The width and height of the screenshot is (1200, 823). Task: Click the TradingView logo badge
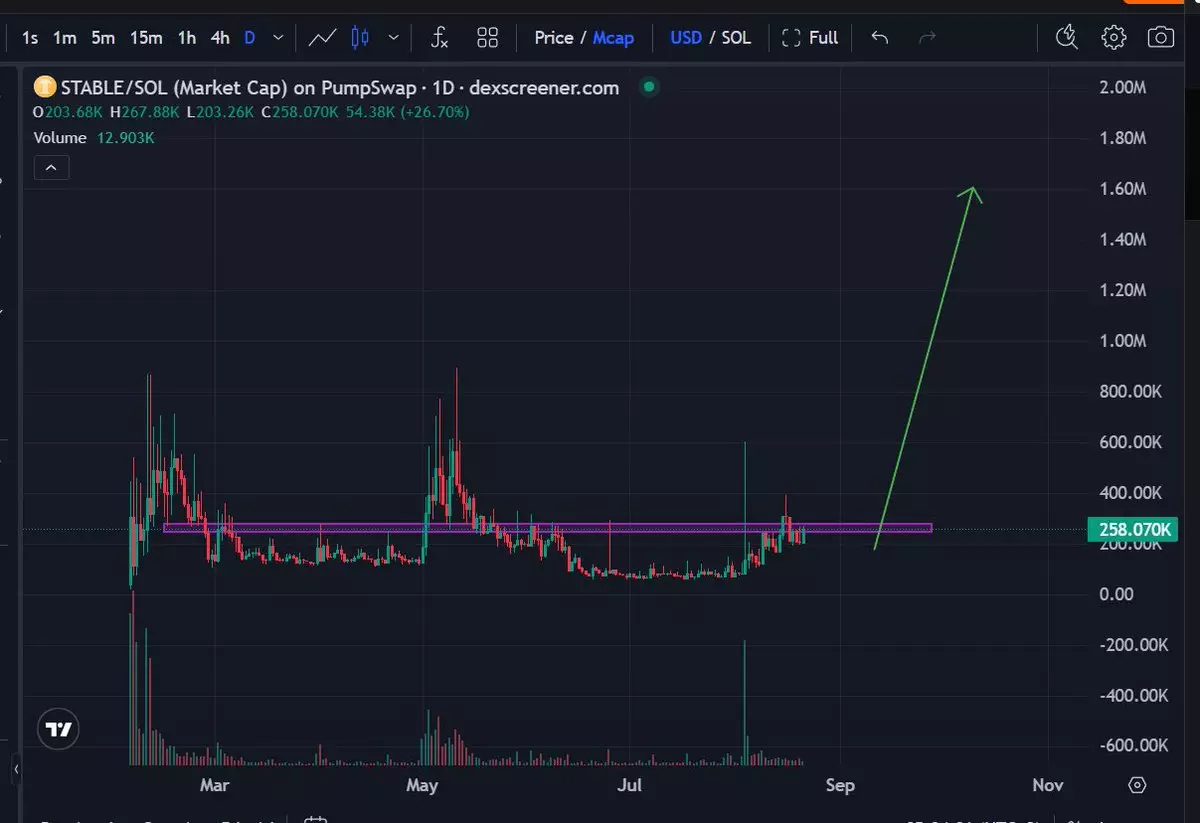point(59,730)
